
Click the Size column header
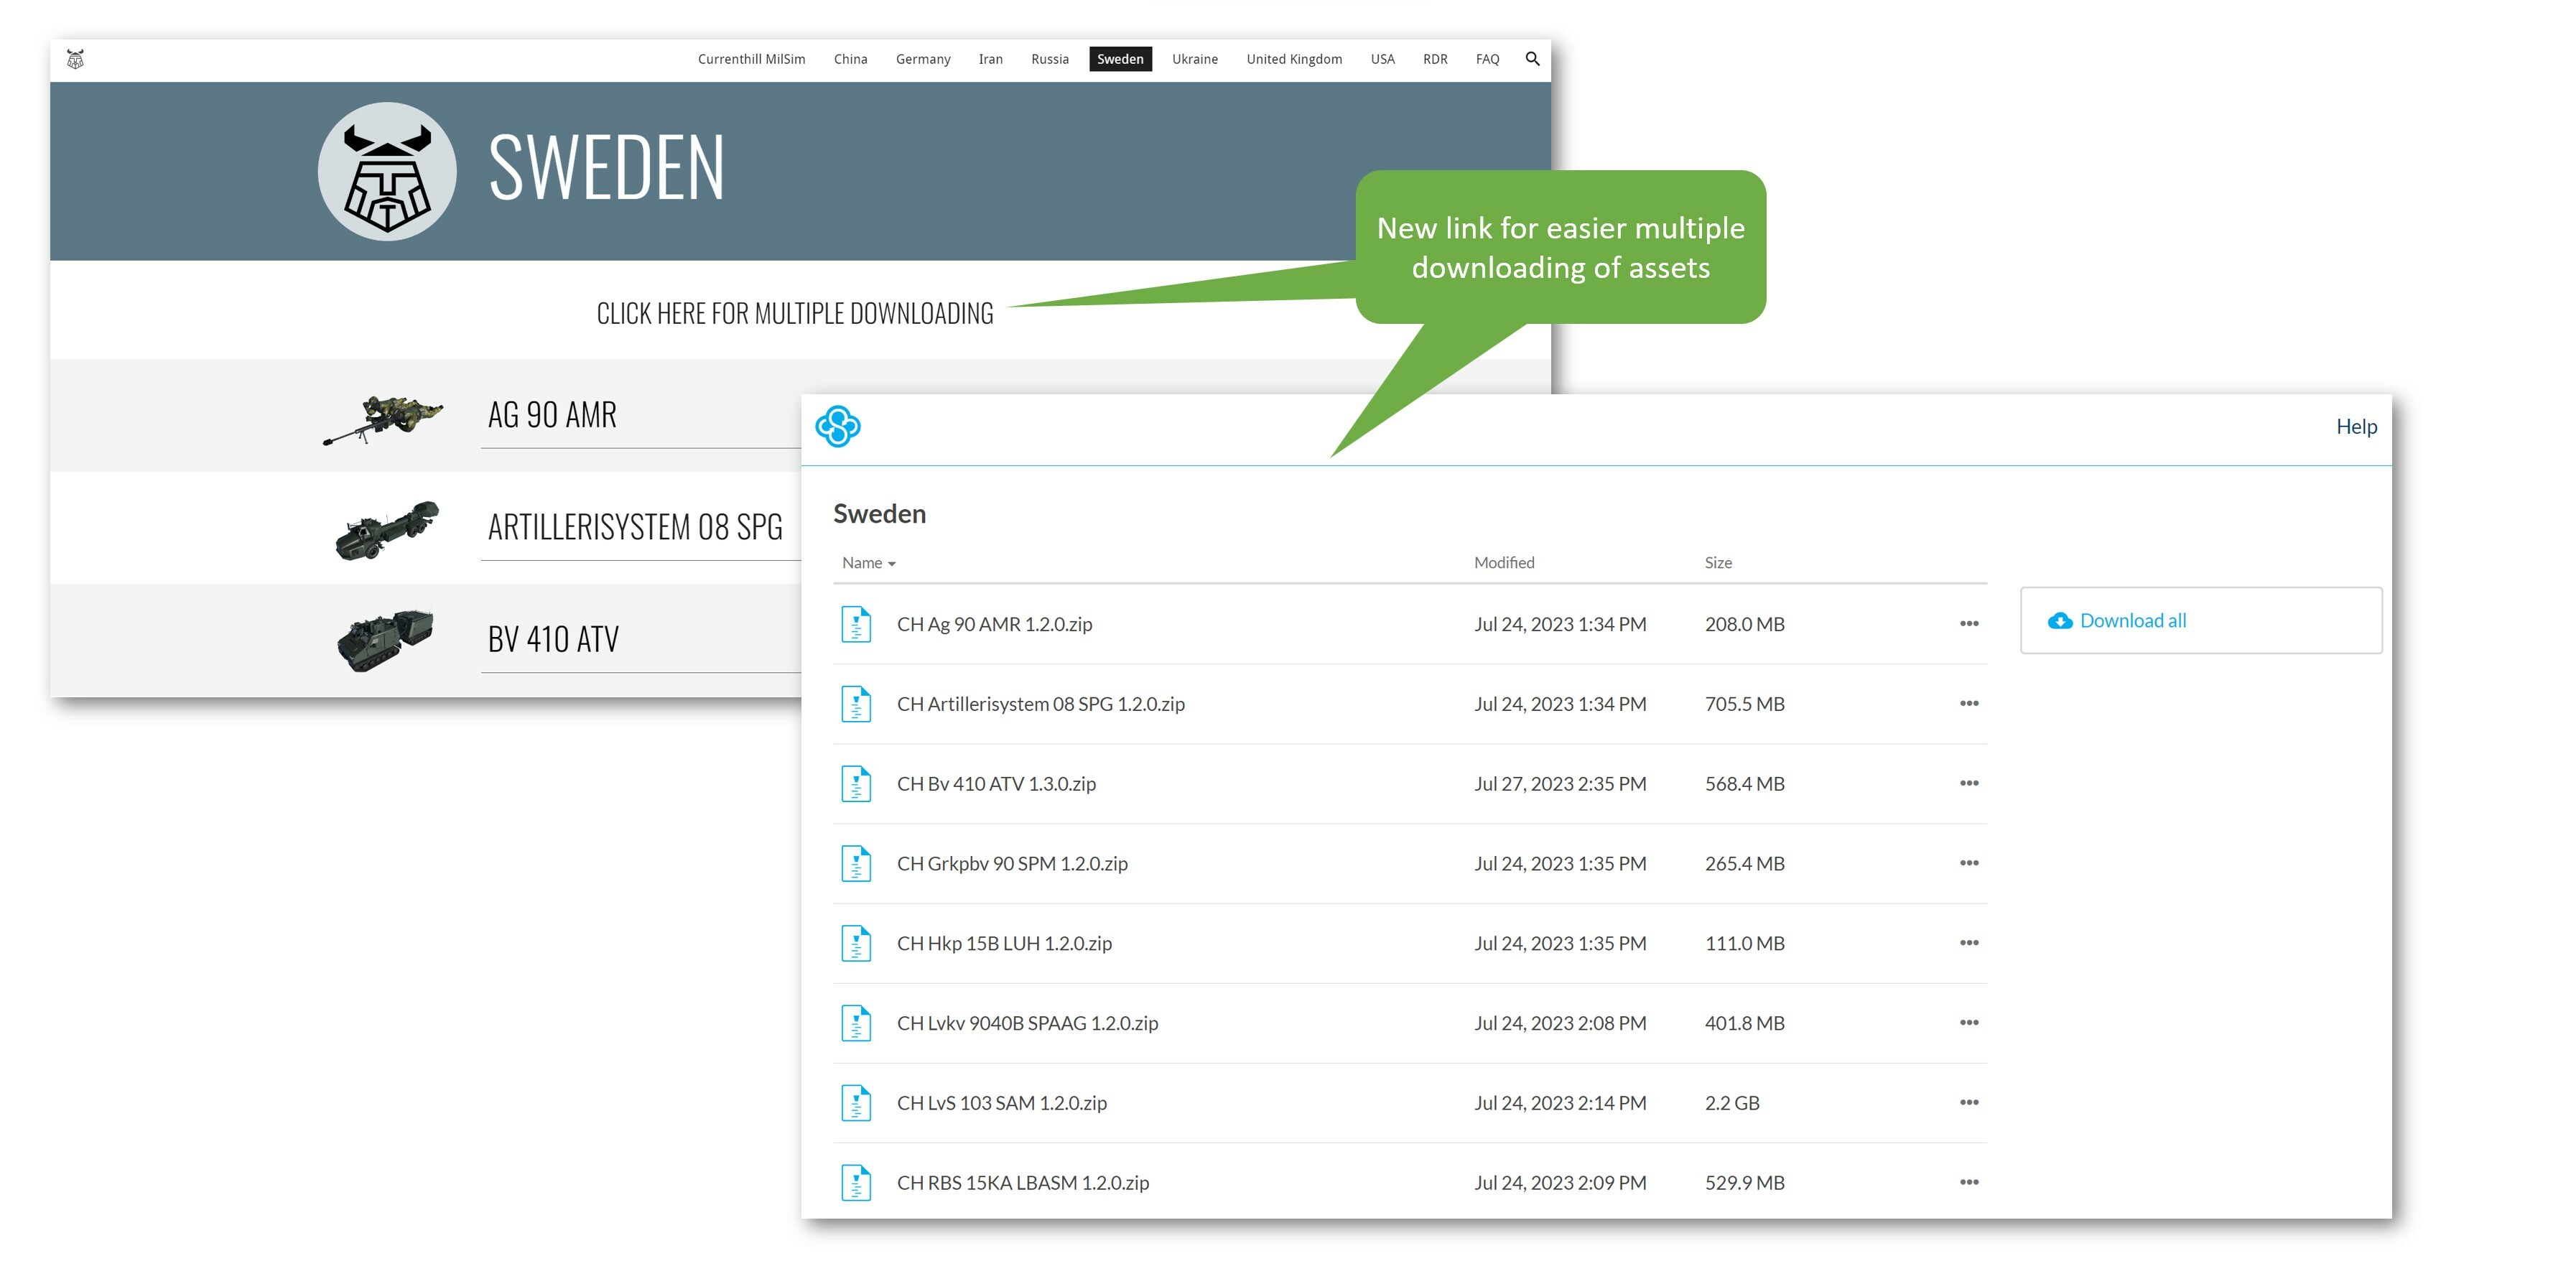click(1718, 563)
